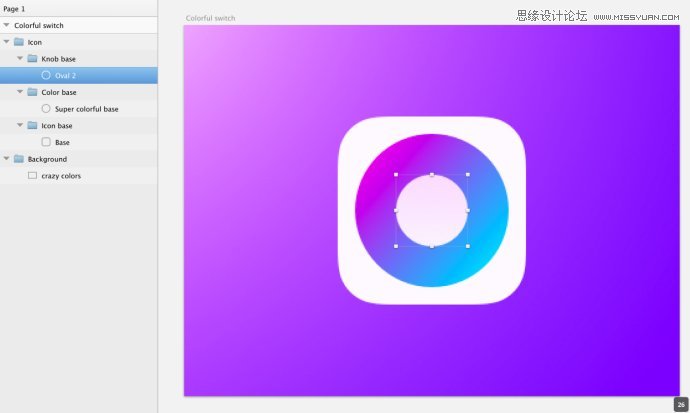Collapse the Colorful switch artboard triangle
The image size is (690, 413).
[x=6, y=25]
